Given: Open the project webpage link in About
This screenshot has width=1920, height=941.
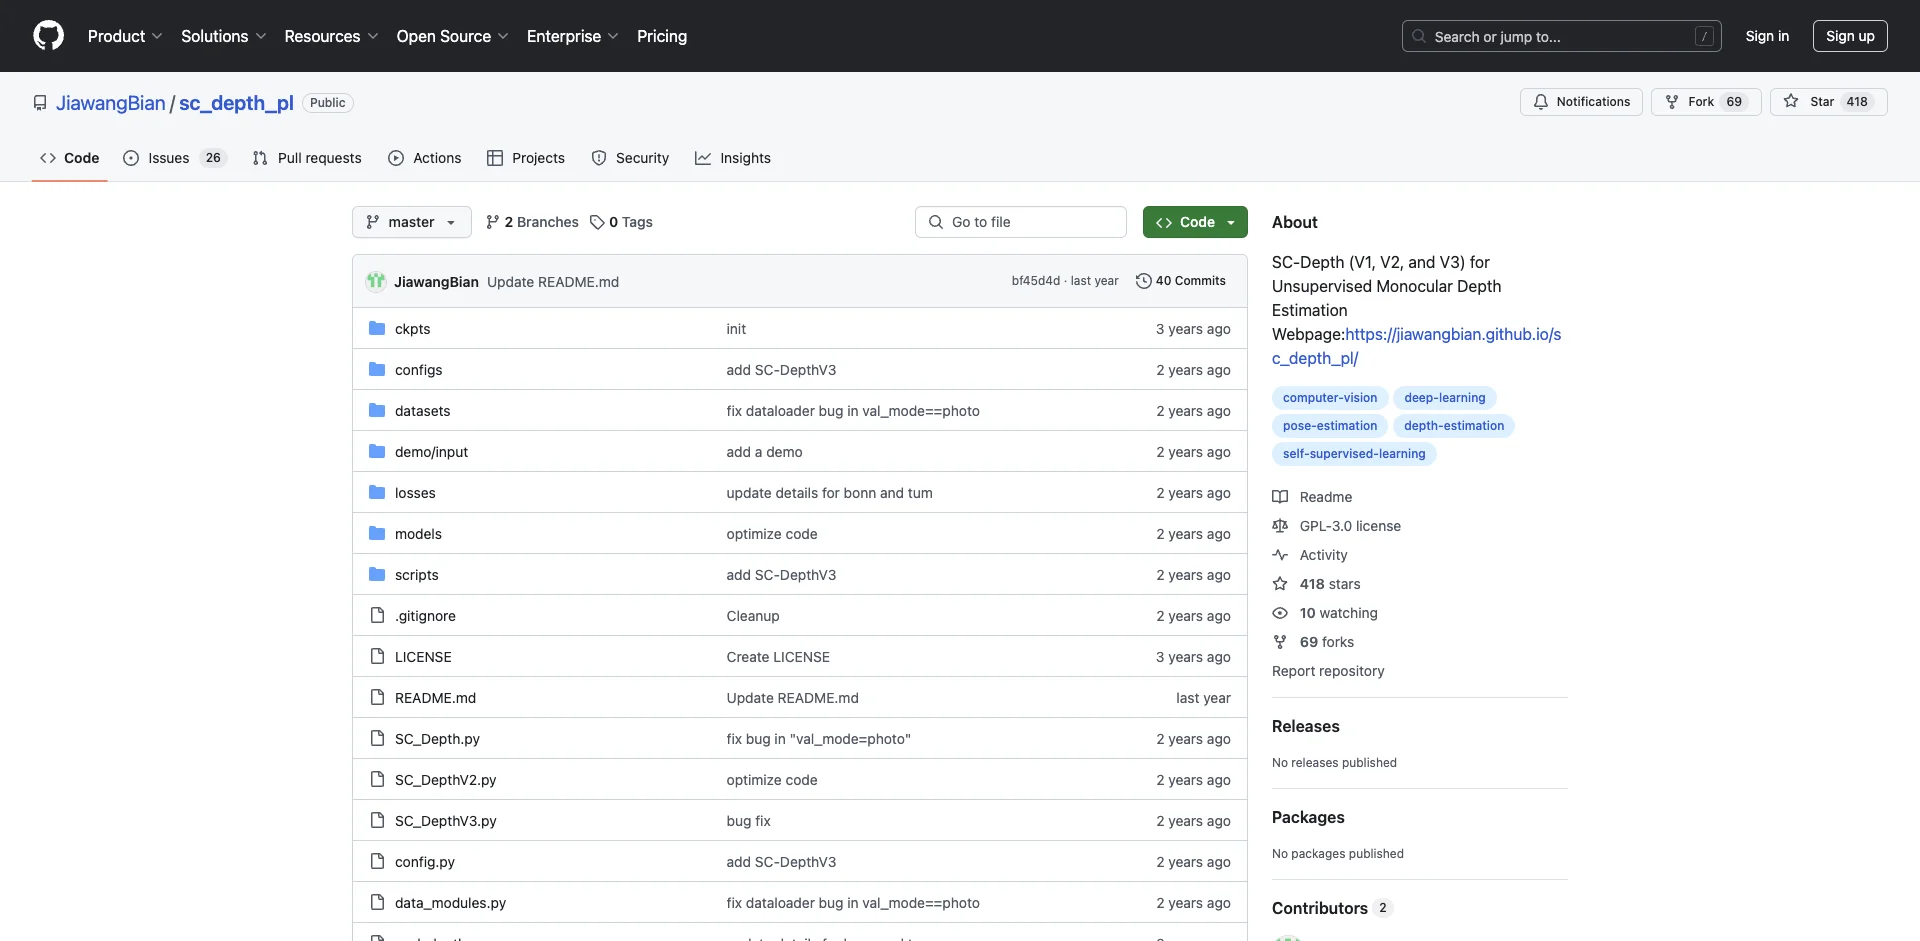Looking at the screenshot, I should point(1416,346).
